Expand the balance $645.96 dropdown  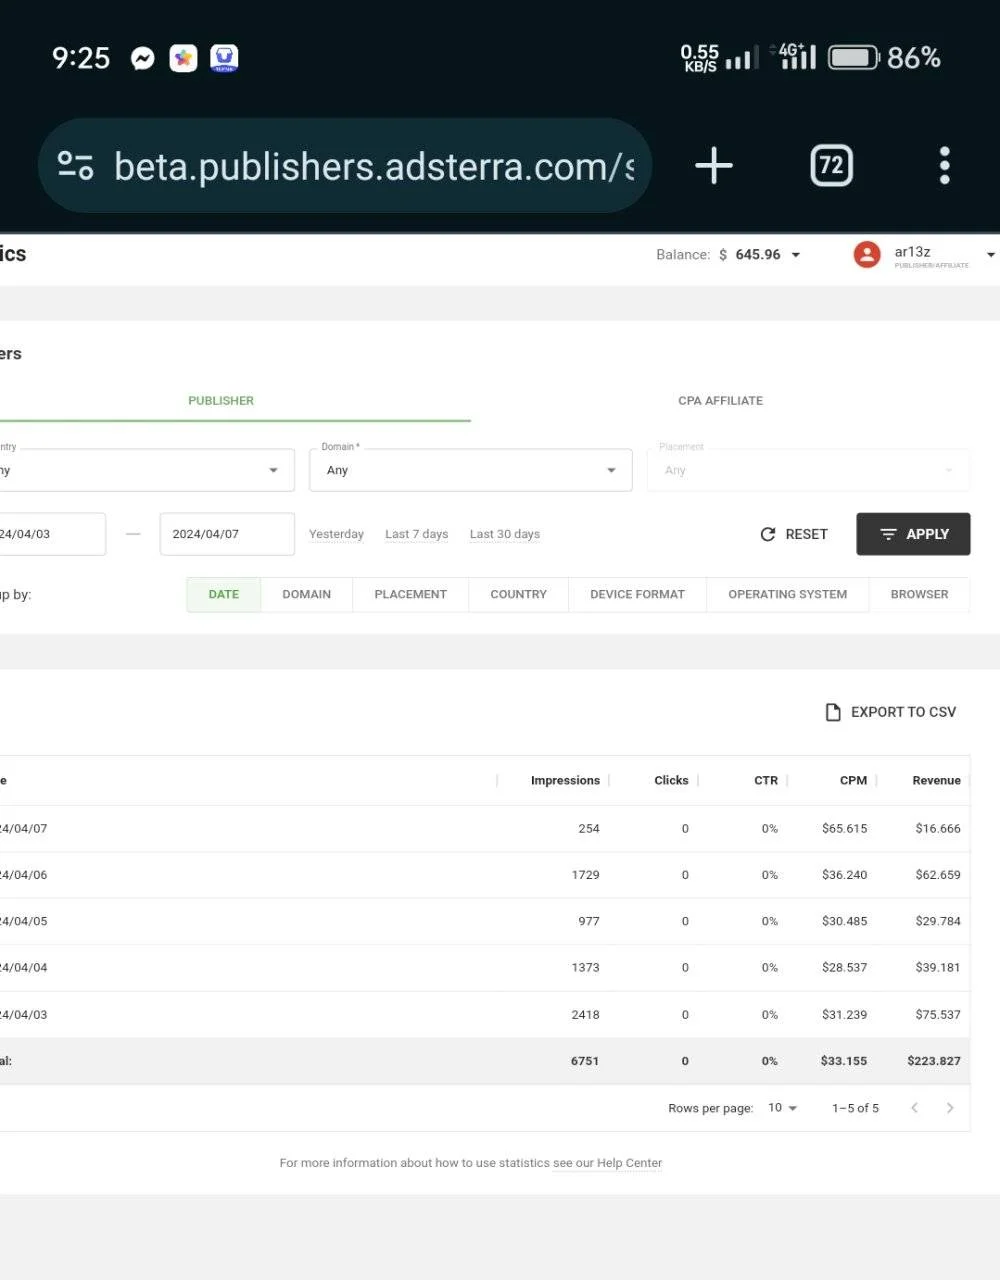pos(796,255)
